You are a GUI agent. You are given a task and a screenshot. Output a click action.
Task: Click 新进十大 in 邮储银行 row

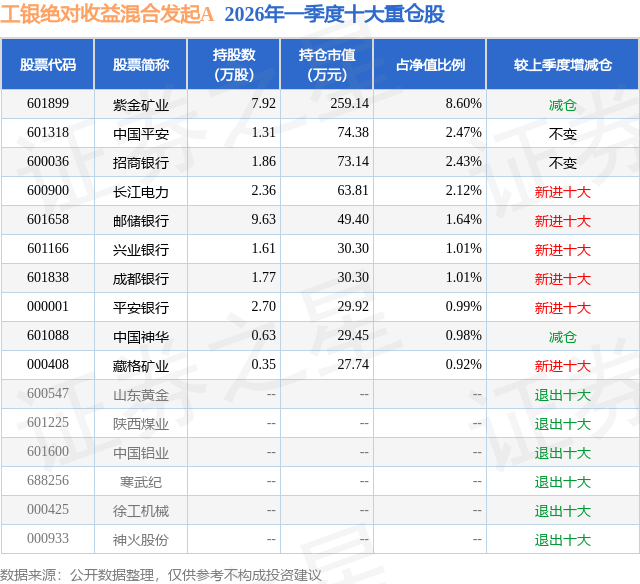click(x=563, y=221)
